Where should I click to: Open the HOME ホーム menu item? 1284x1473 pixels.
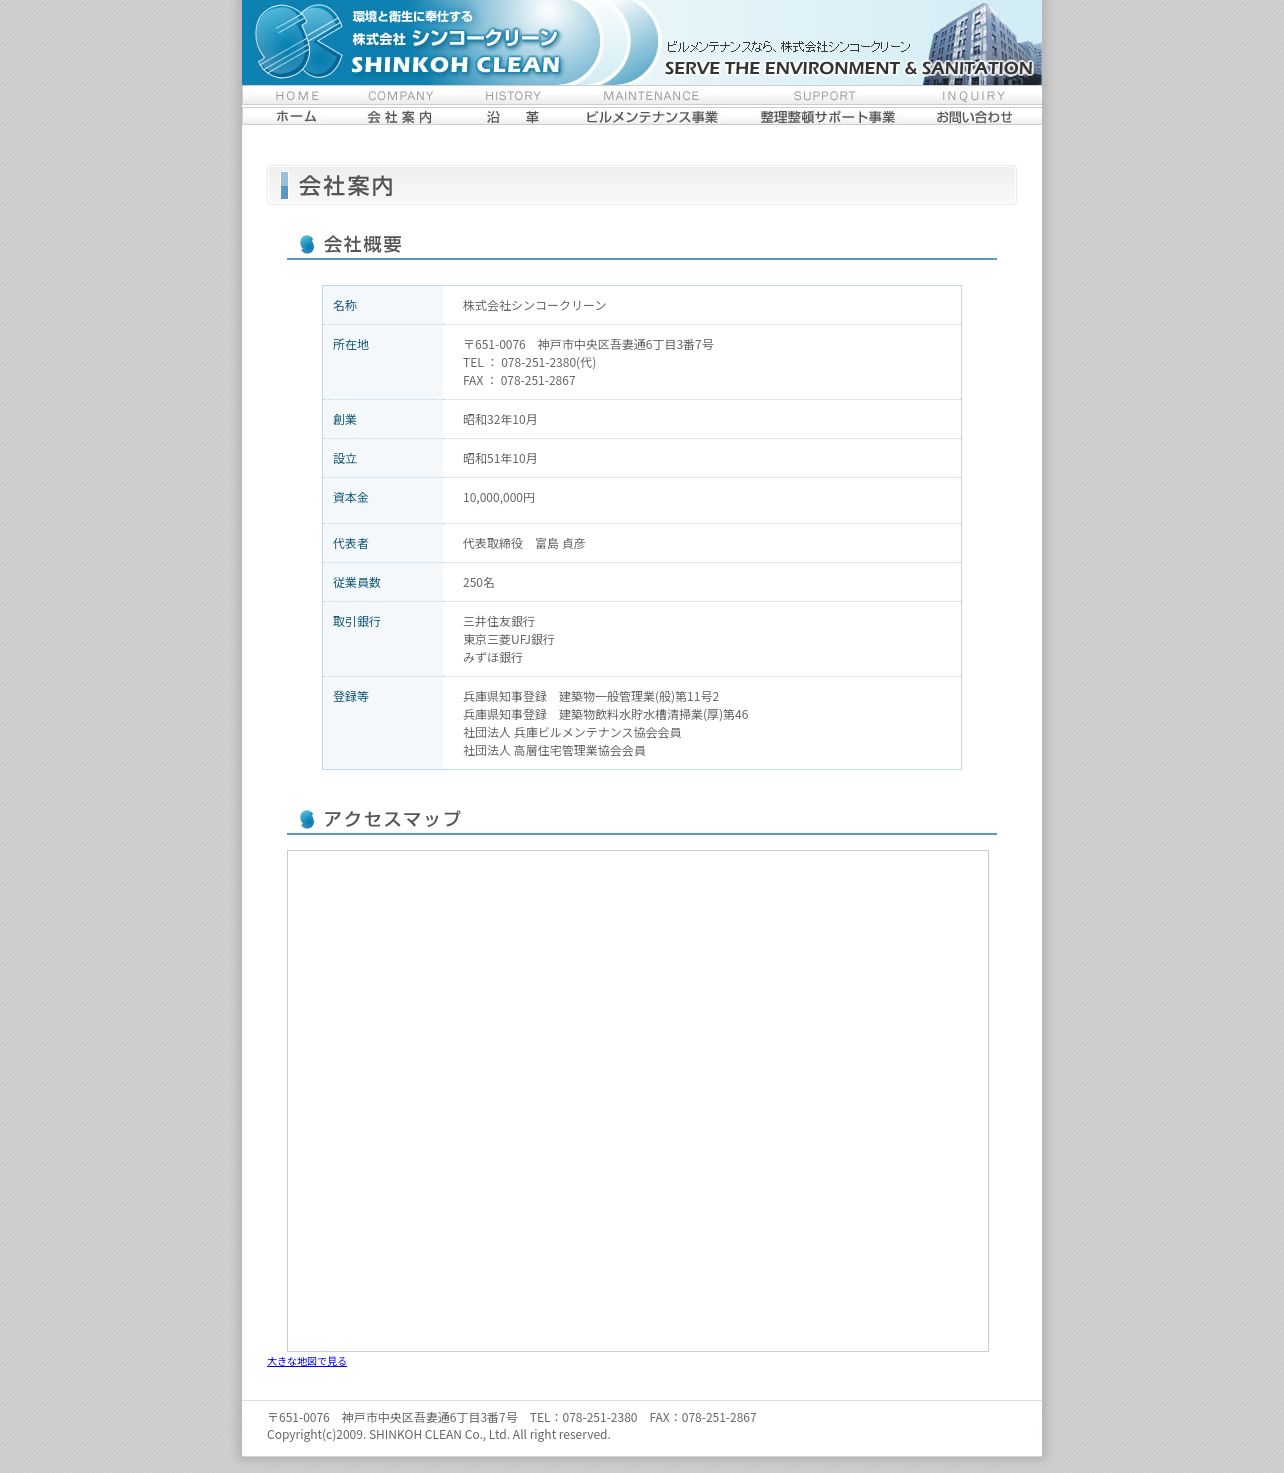(297, 106)
